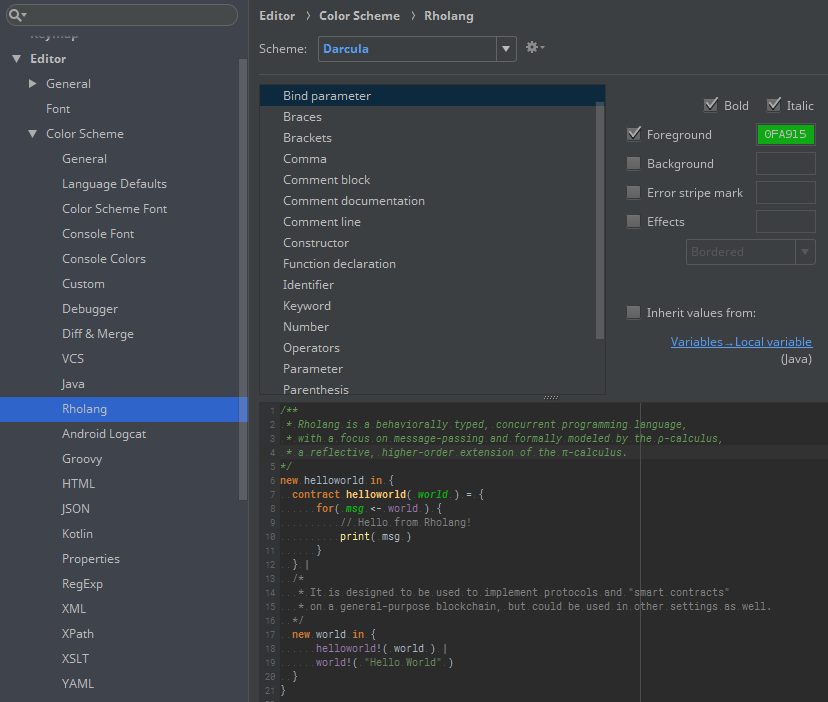
Task: Open Diff & Merge color settings
Action: 98,334
